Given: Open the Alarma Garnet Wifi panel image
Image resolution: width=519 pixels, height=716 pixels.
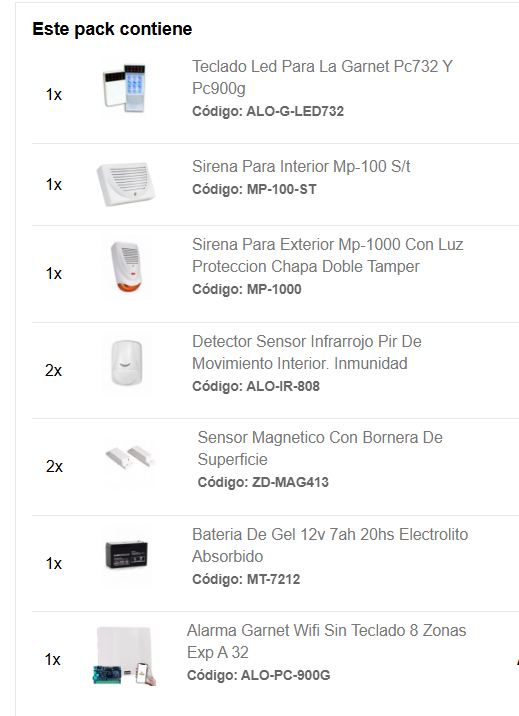Looking at the screenshot, I should pyautogui.click(x=125, y=656).
